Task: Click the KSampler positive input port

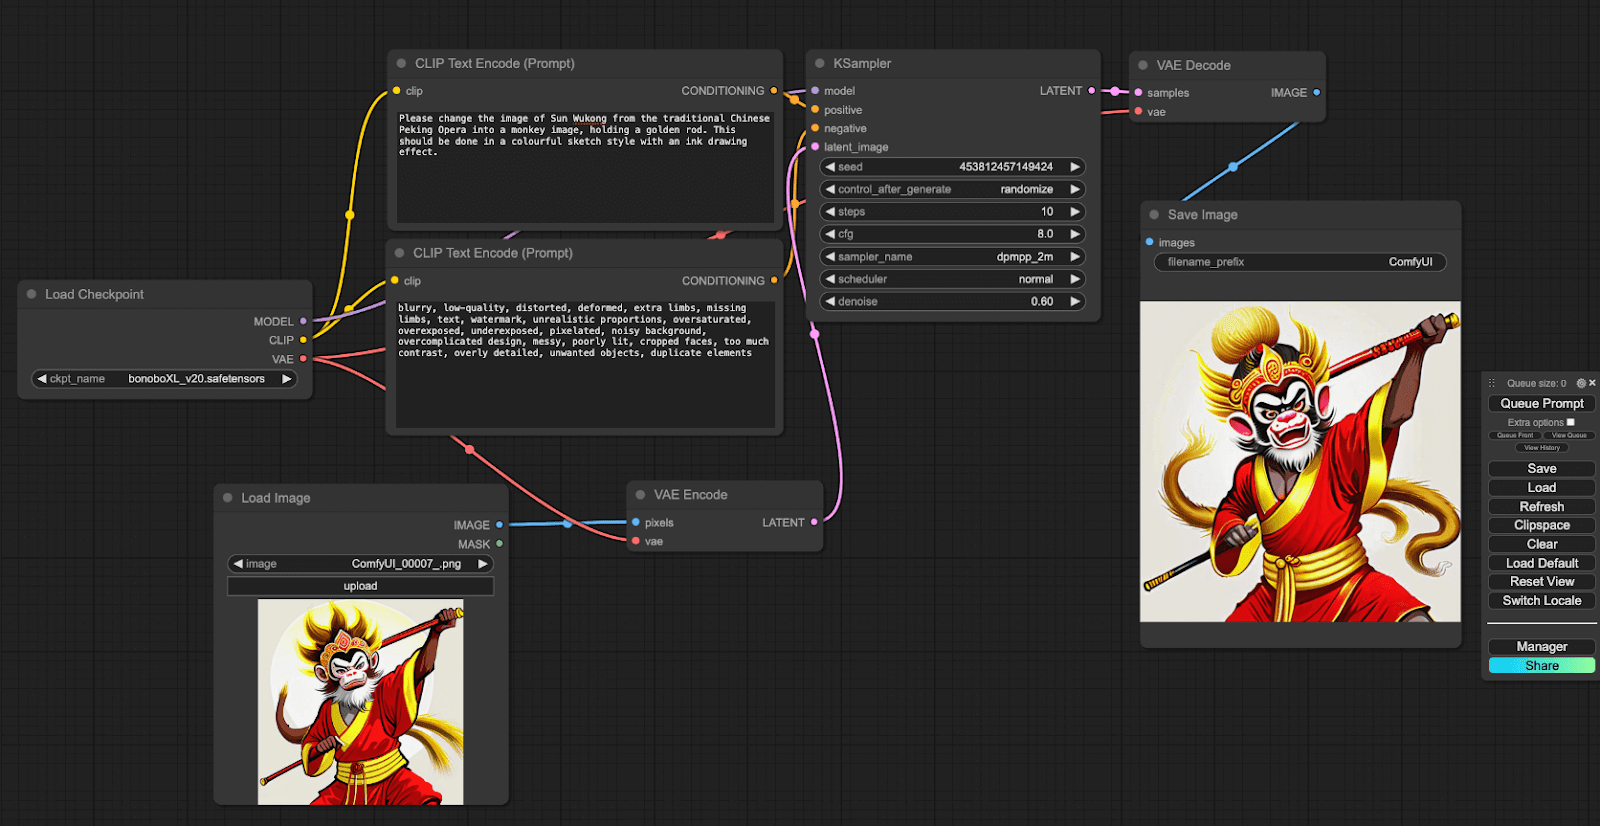Action: click(x=815, y=110)
